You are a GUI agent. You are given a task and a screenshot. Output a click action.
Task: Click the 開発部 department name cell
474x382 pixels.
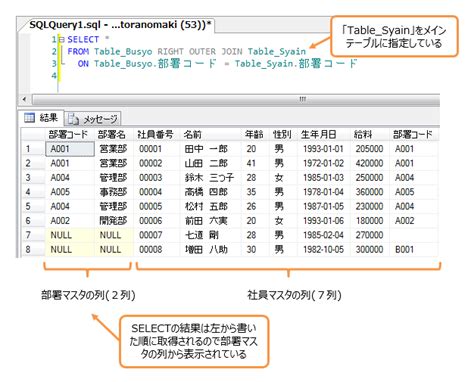[x=114, y=221]
